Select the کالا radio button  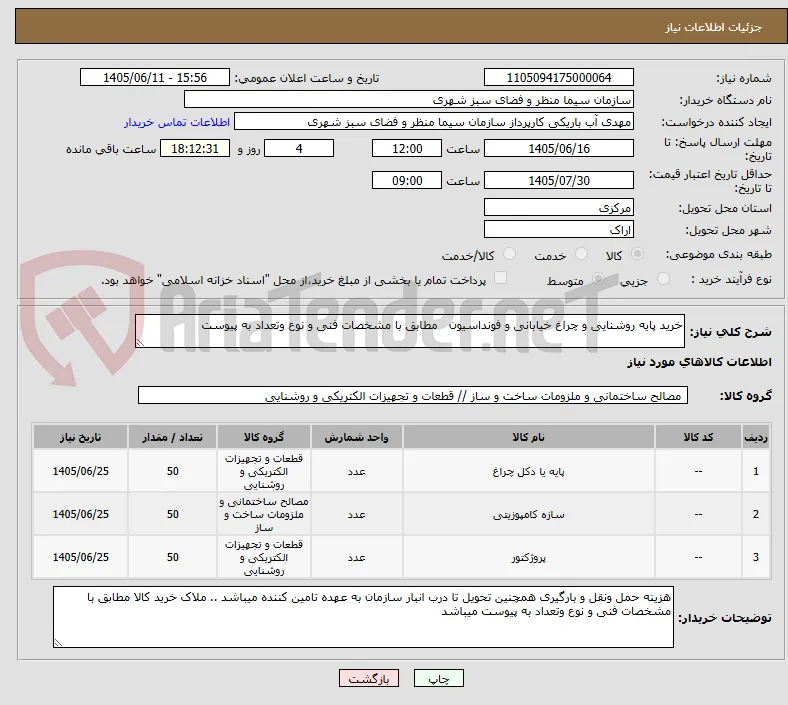pos(637,254)
